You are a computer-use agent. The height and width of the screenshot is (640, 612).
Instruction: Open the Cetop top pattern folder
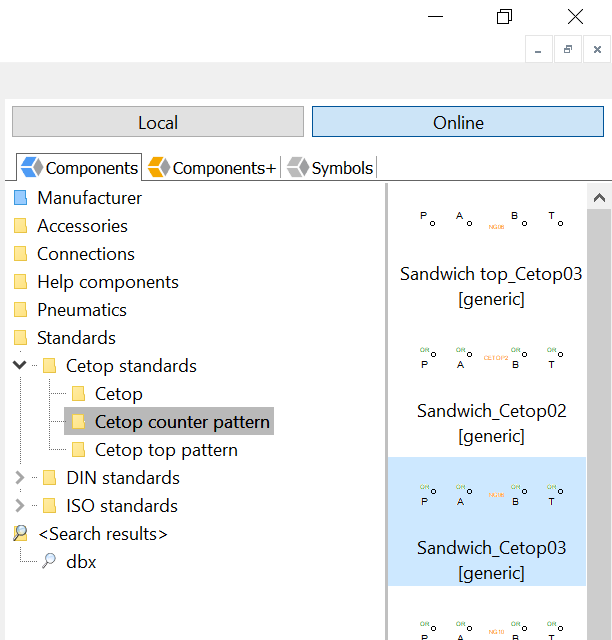tap(166, 450)
